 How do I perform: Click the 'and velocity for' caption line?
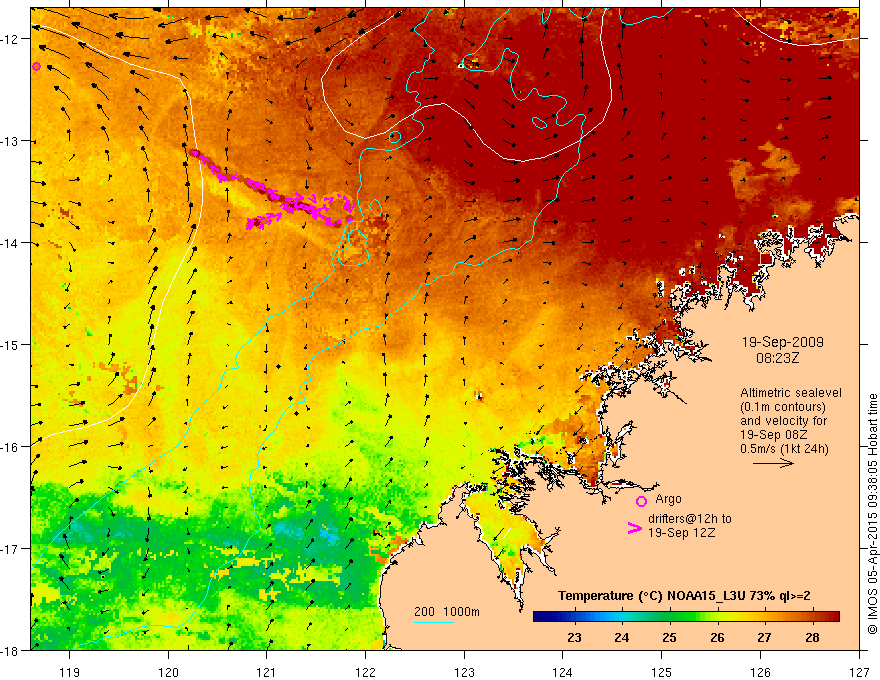(784, 421)
